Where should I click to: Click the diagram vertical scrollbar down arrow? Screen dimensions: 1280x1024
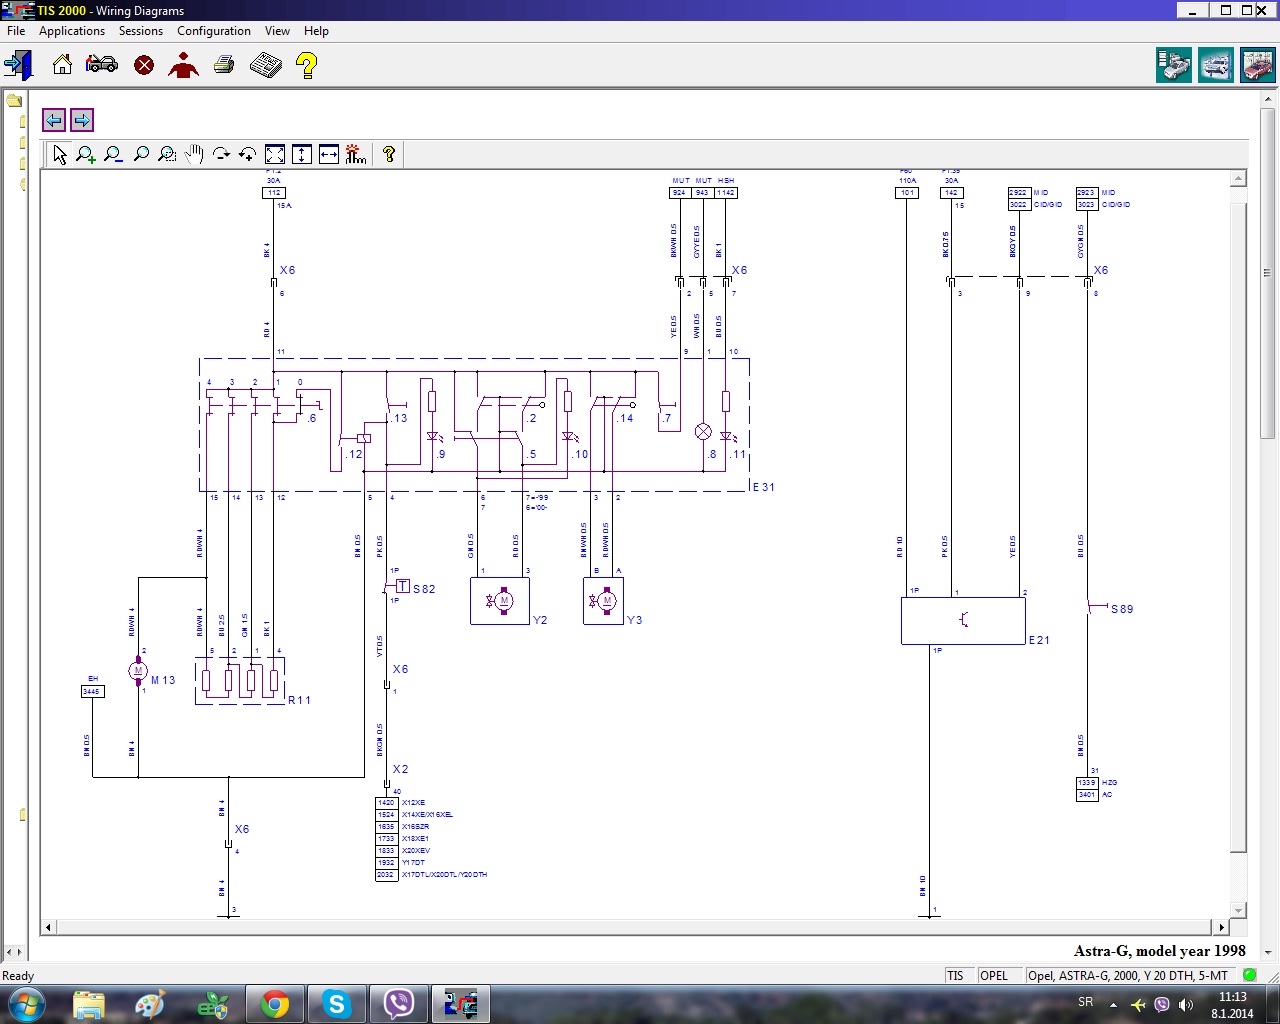click(x=1239, y=911)
